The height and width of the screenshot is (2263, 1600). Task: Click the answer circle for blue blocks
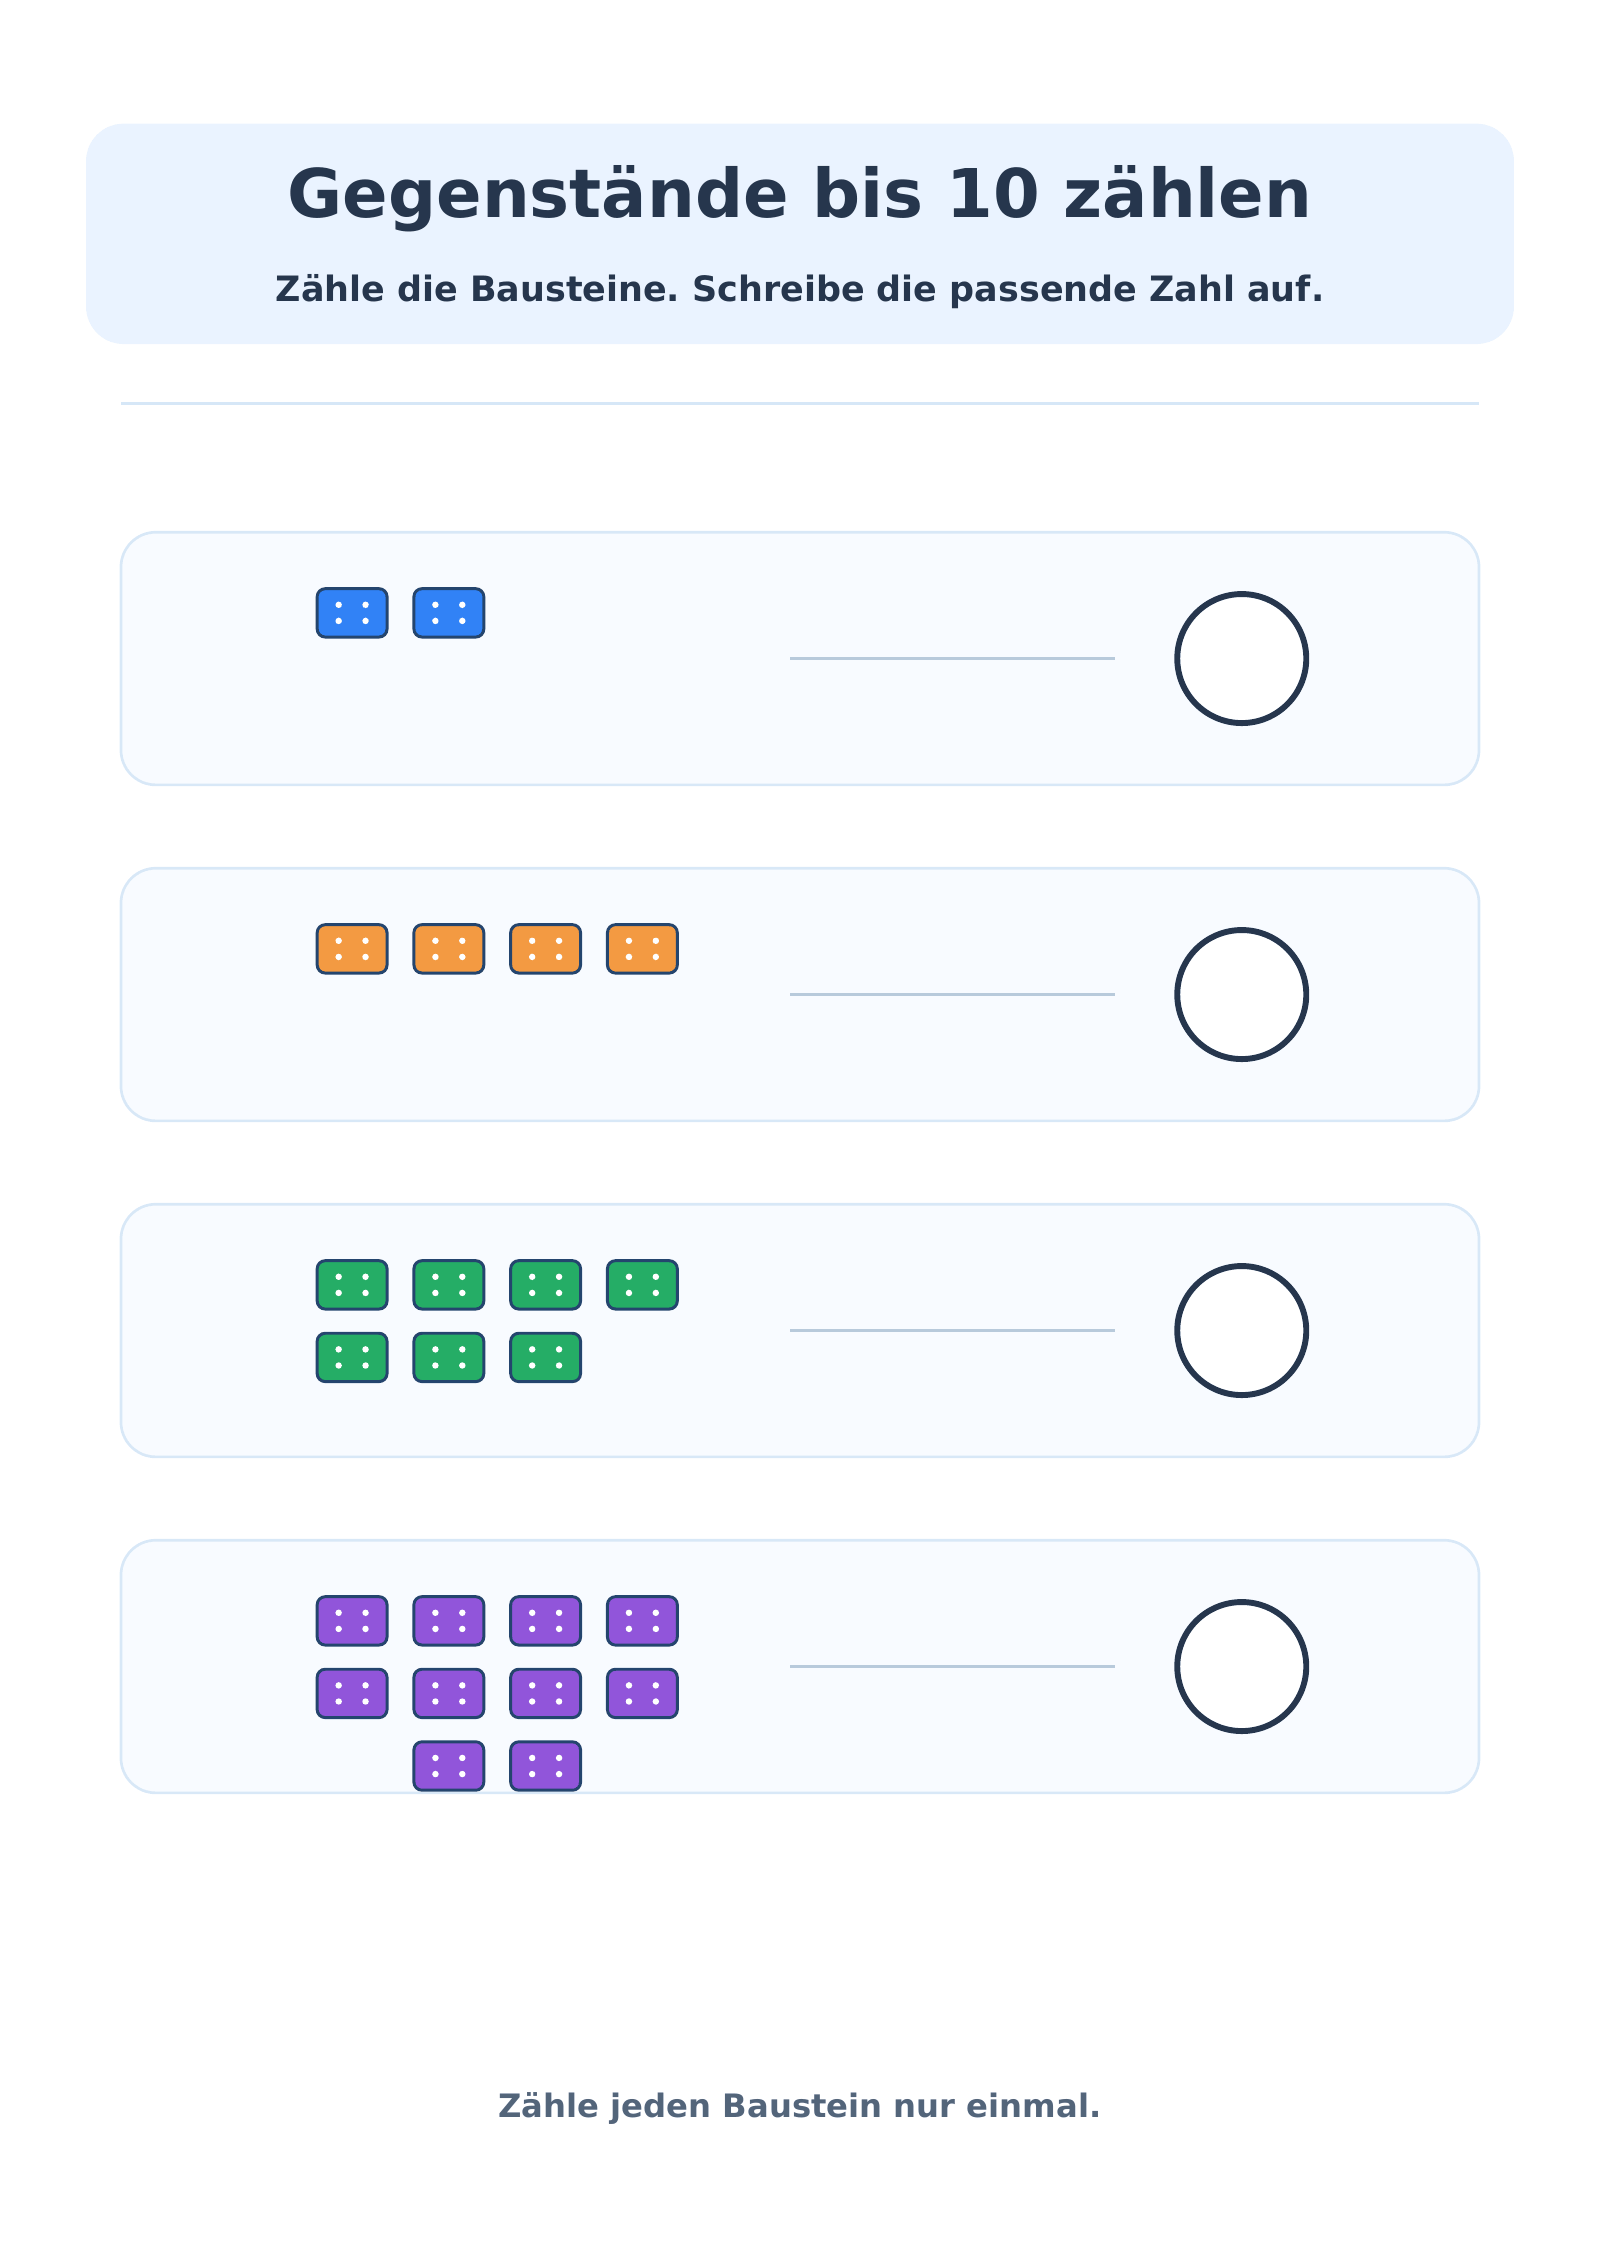[1242, 658]
